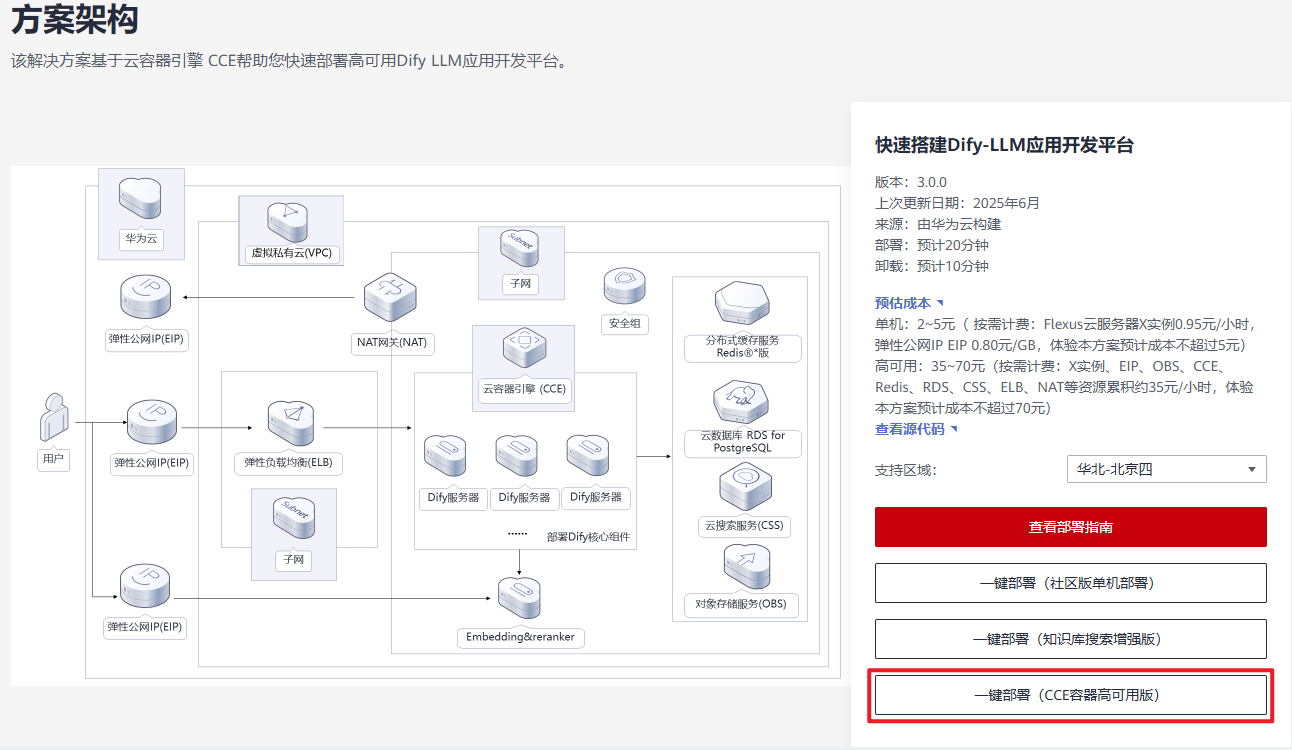Click the 虚拟私有云(VPC) label
Viewport: 1292px width, 750px height.
(x=291, y=253)
